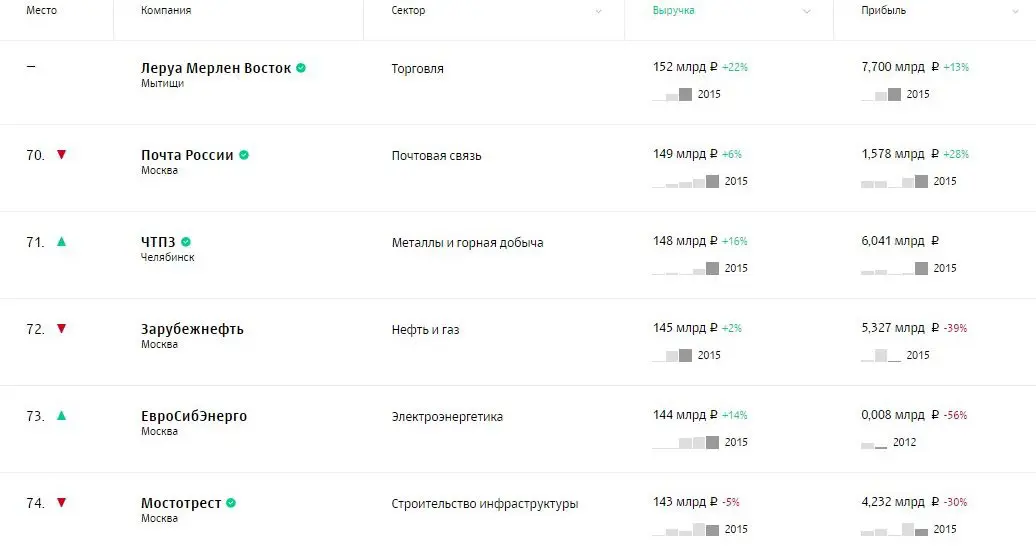Click the red down arrow at rank 72
This screenshot has width=1036, height=546.
[x=61, y=329]
